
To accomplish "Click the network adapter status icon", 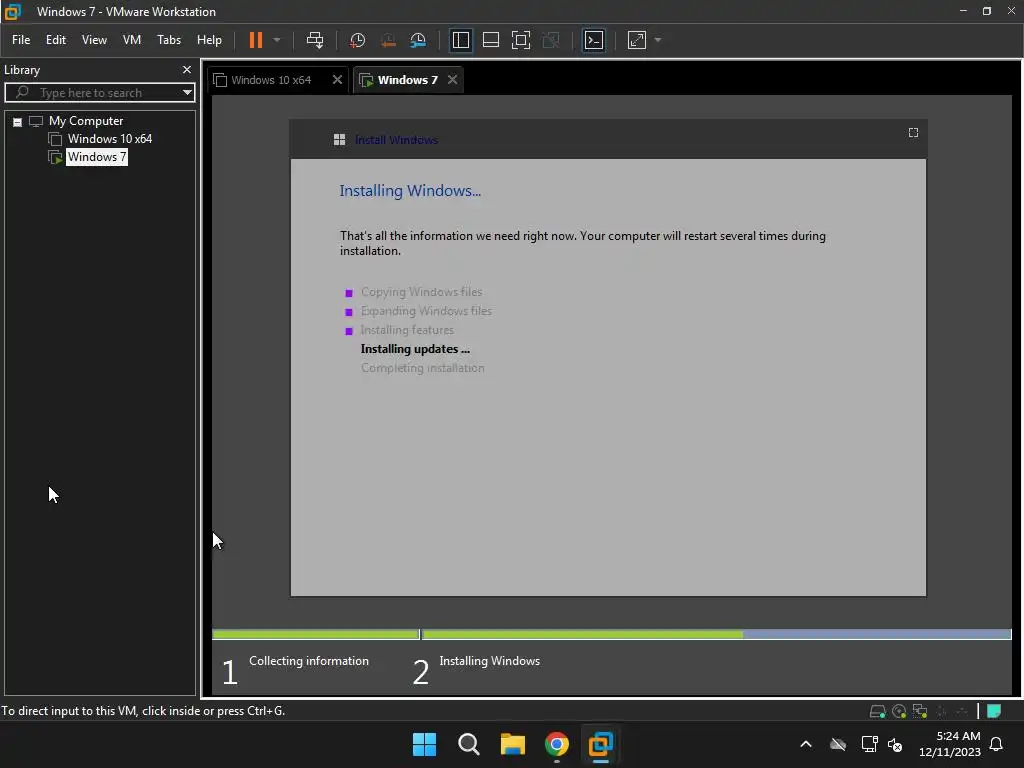I will 920,711.
